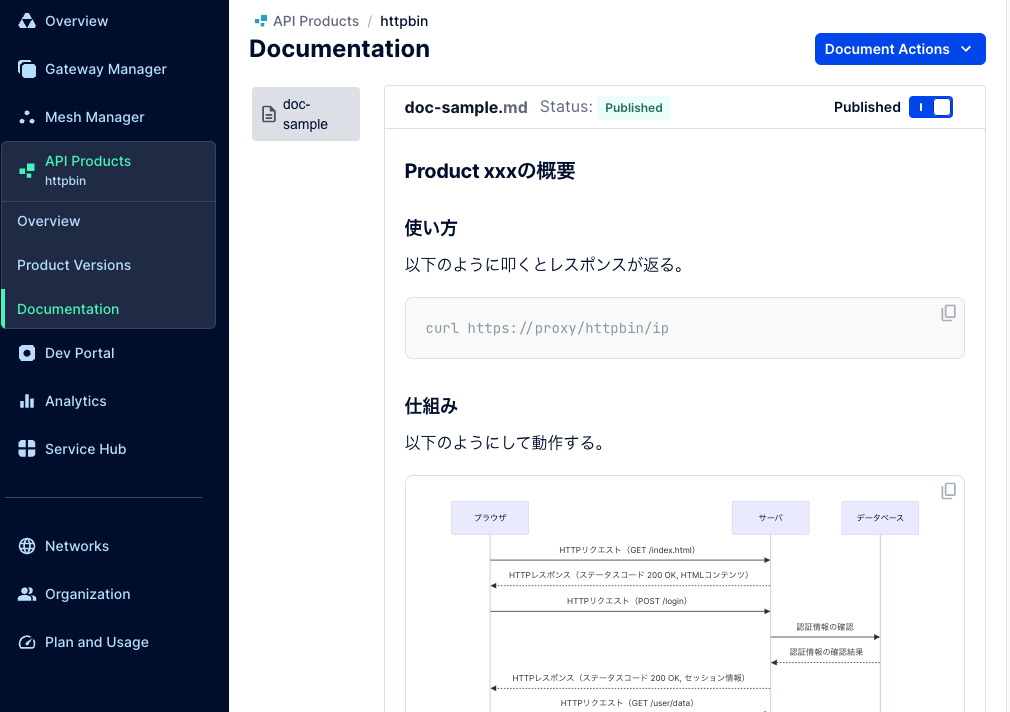The image size is (1010, 712).
Task: Open Service Hub from the sidebar
Action: click(x=86, y=449)
